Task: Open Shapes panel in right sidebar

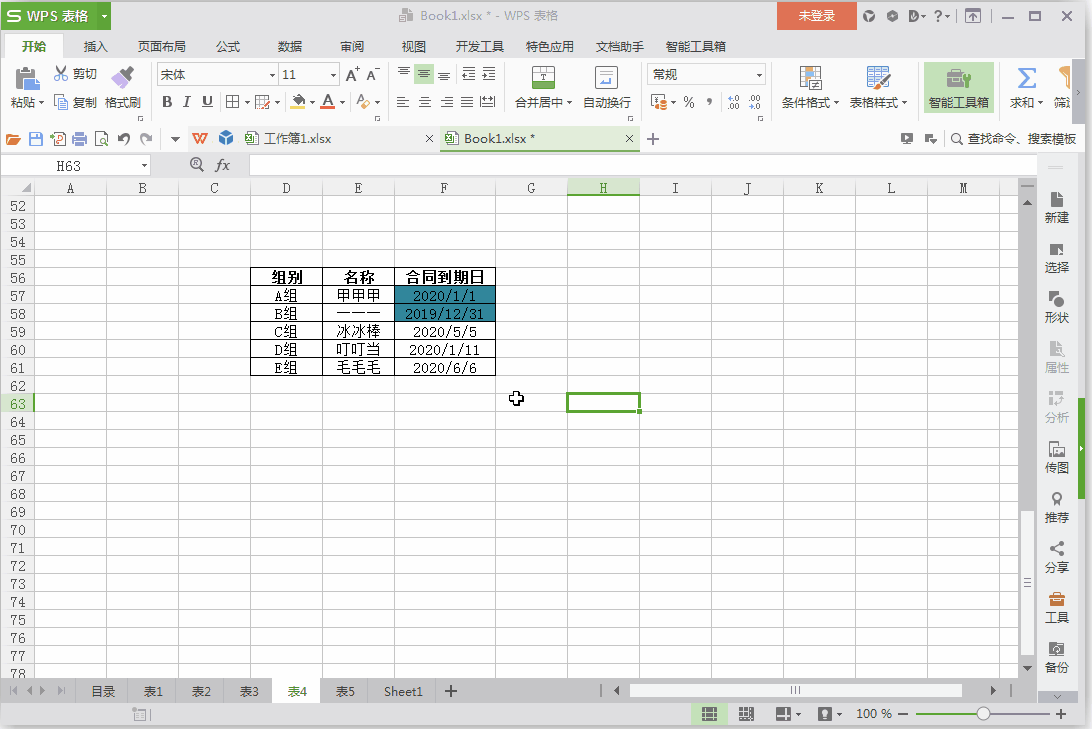Action: click(1056, 308)
